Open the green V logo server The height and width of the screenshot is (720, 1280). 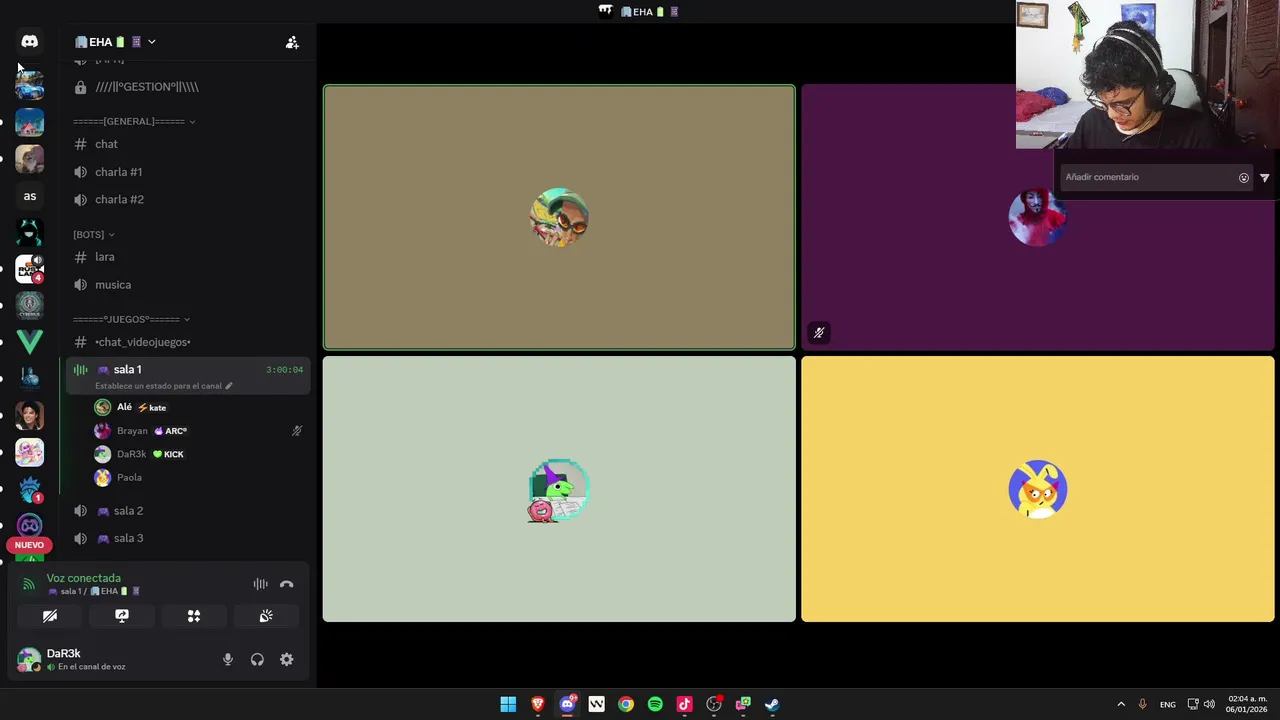(29, 342)
